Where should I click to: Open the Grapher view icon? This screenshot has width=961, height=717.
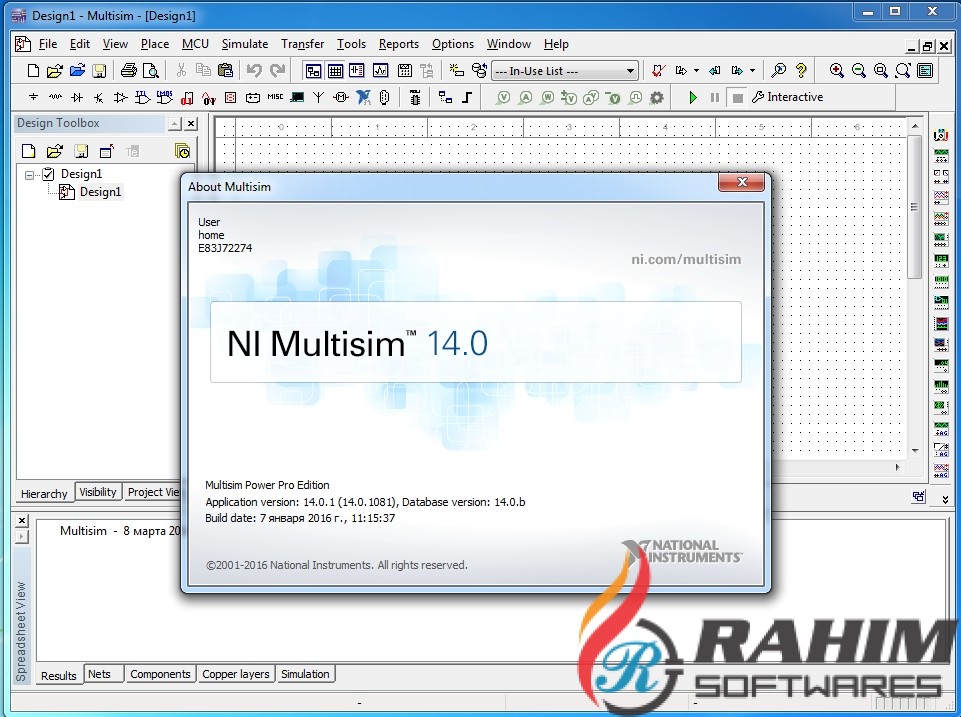[381, 71]
